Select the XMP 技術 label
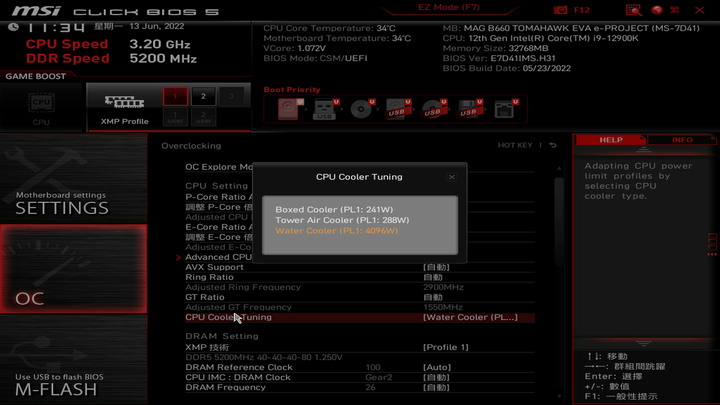This screenshot has width=720, height=405. click(x=207, y=348)
